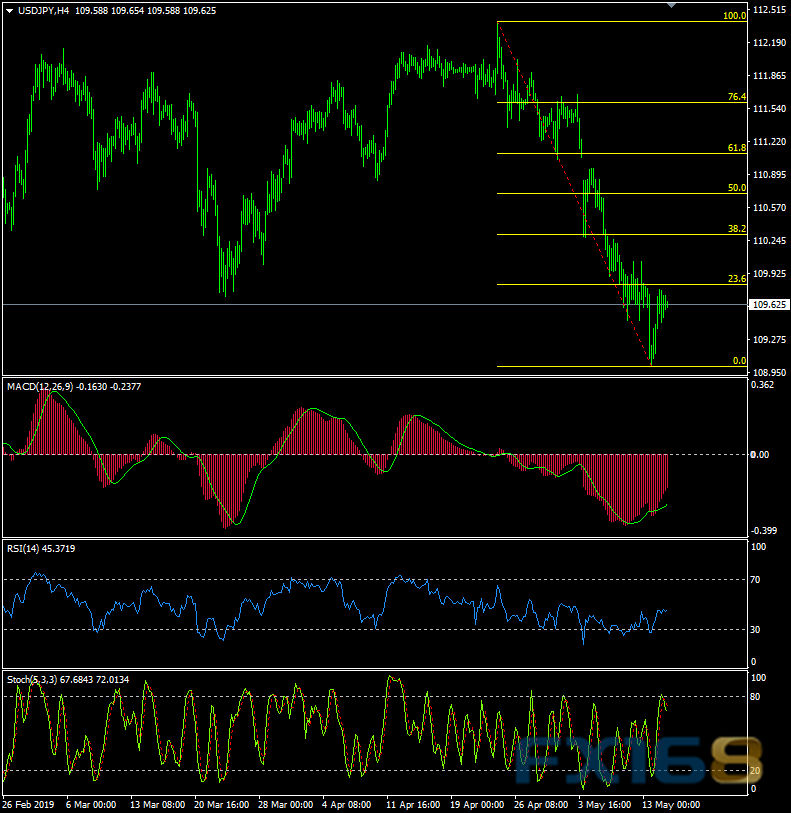The width and height of the screenshot is (791, 813).
Task: Click the Fibonacci 50.0 level label
Action: tap(737, 188)
